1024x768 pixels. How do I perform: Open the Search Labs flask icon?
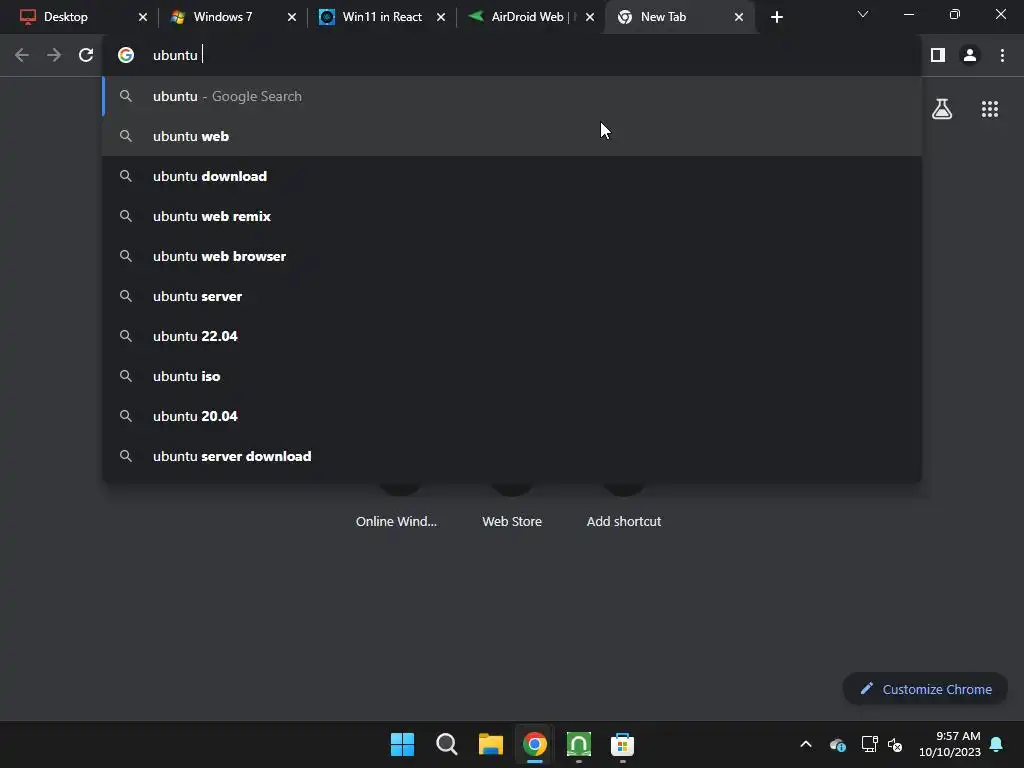[x=942, y=109]
